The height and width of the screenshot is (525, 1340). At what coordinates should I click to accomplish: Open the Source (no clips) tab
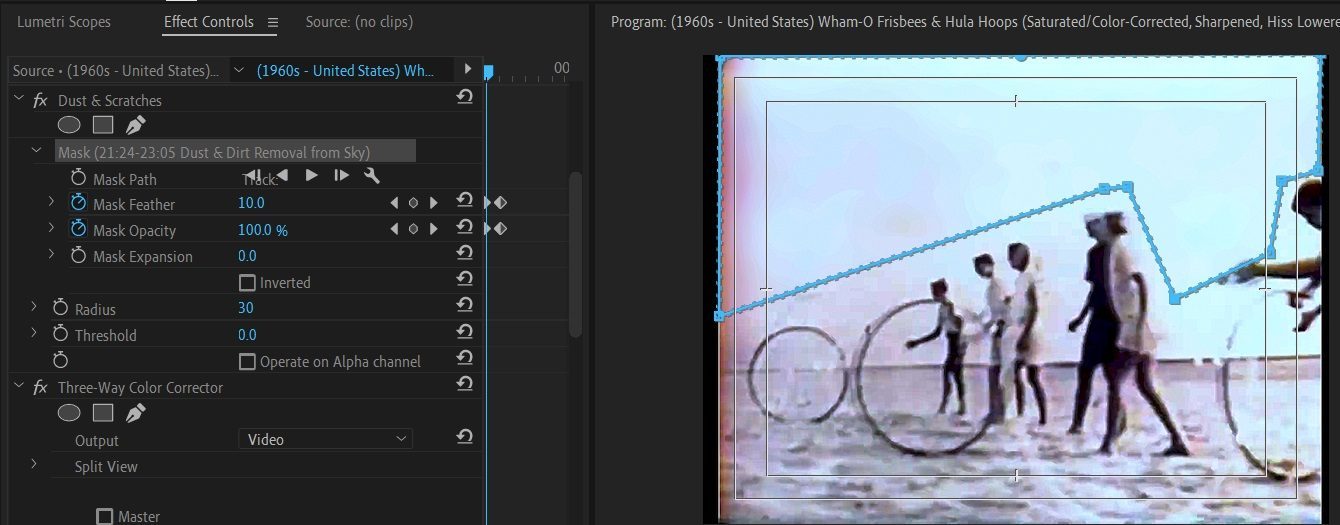(359, 21)
